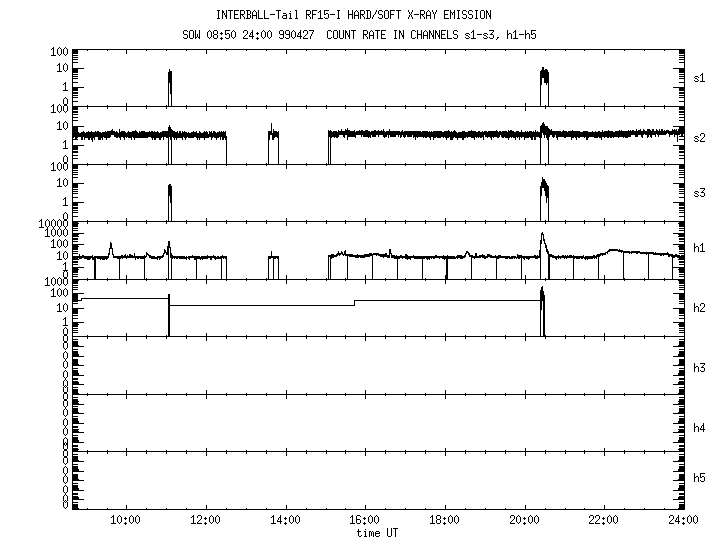
Task: Select the 10:00 time axis tick label
Action: pos(125,521)
